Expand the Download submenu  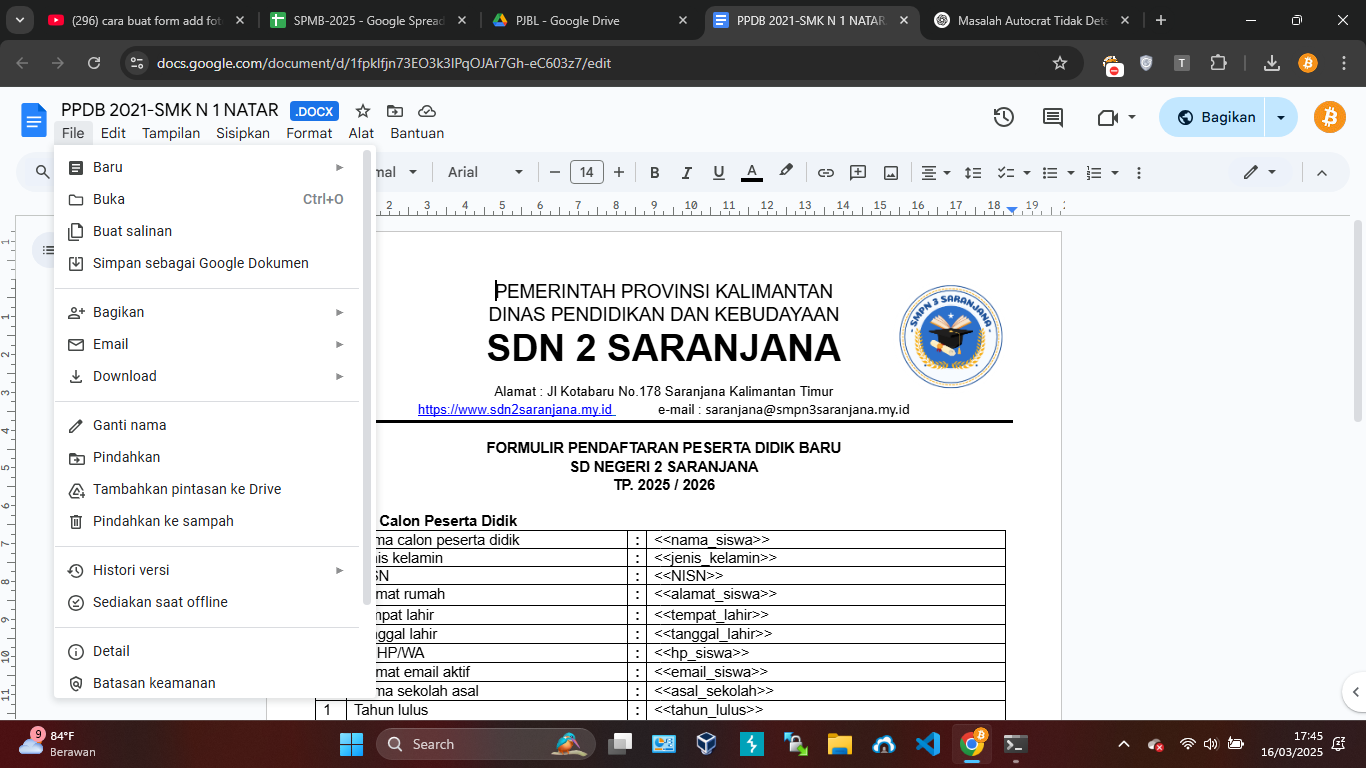tap(207, 376)
